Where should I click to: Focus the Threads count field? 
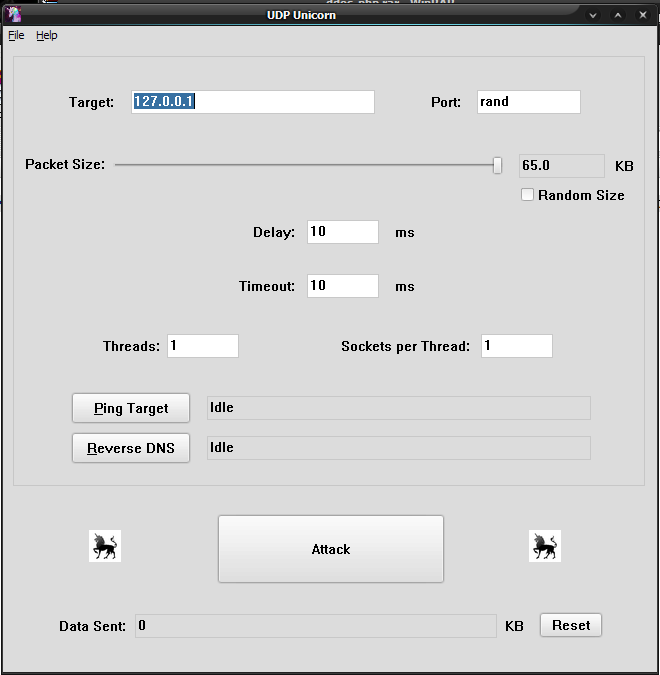click(203, 346)
